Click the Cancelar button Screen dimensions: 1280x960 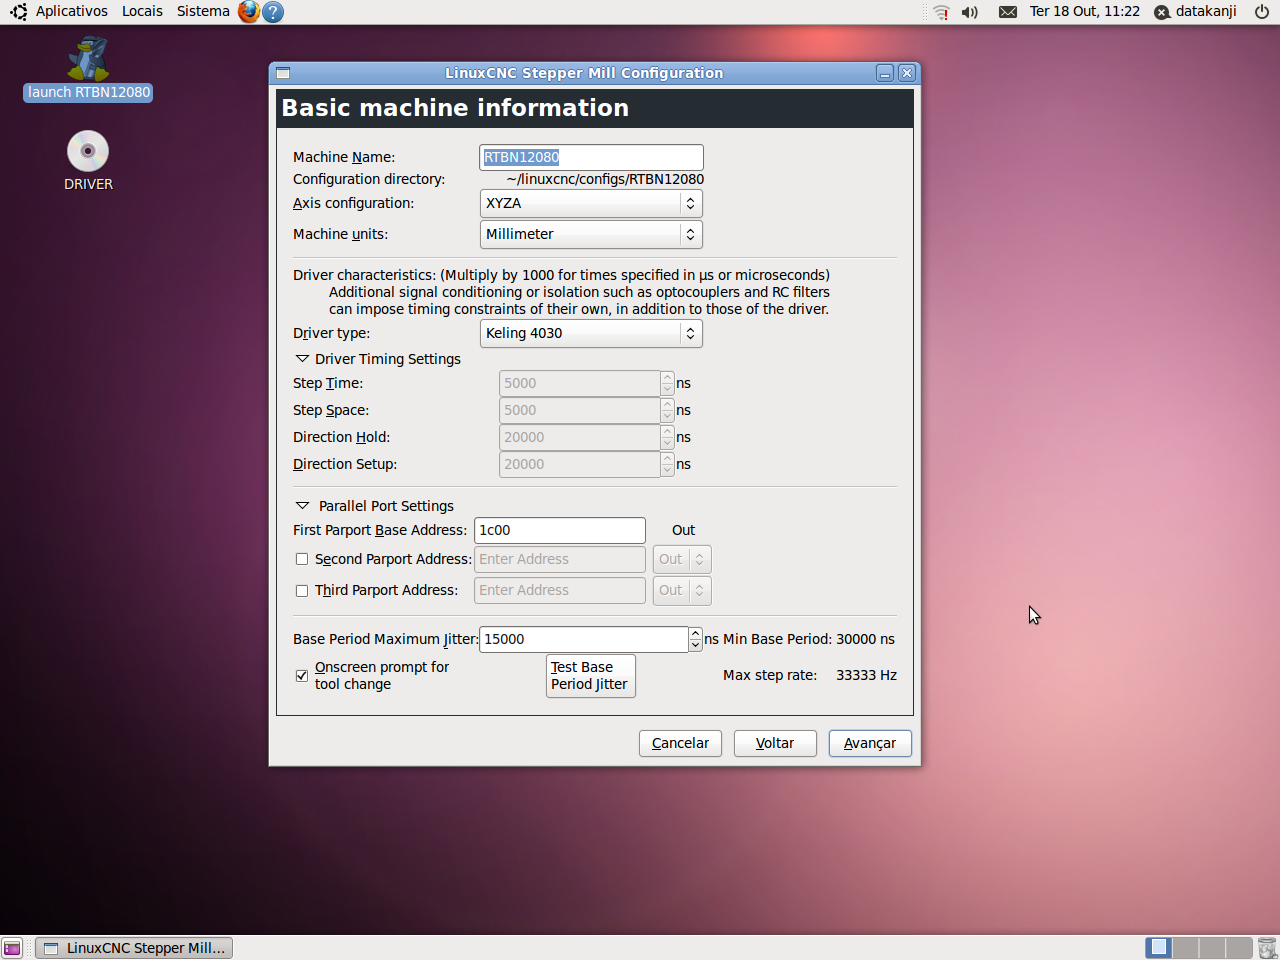tap(680, 743)
